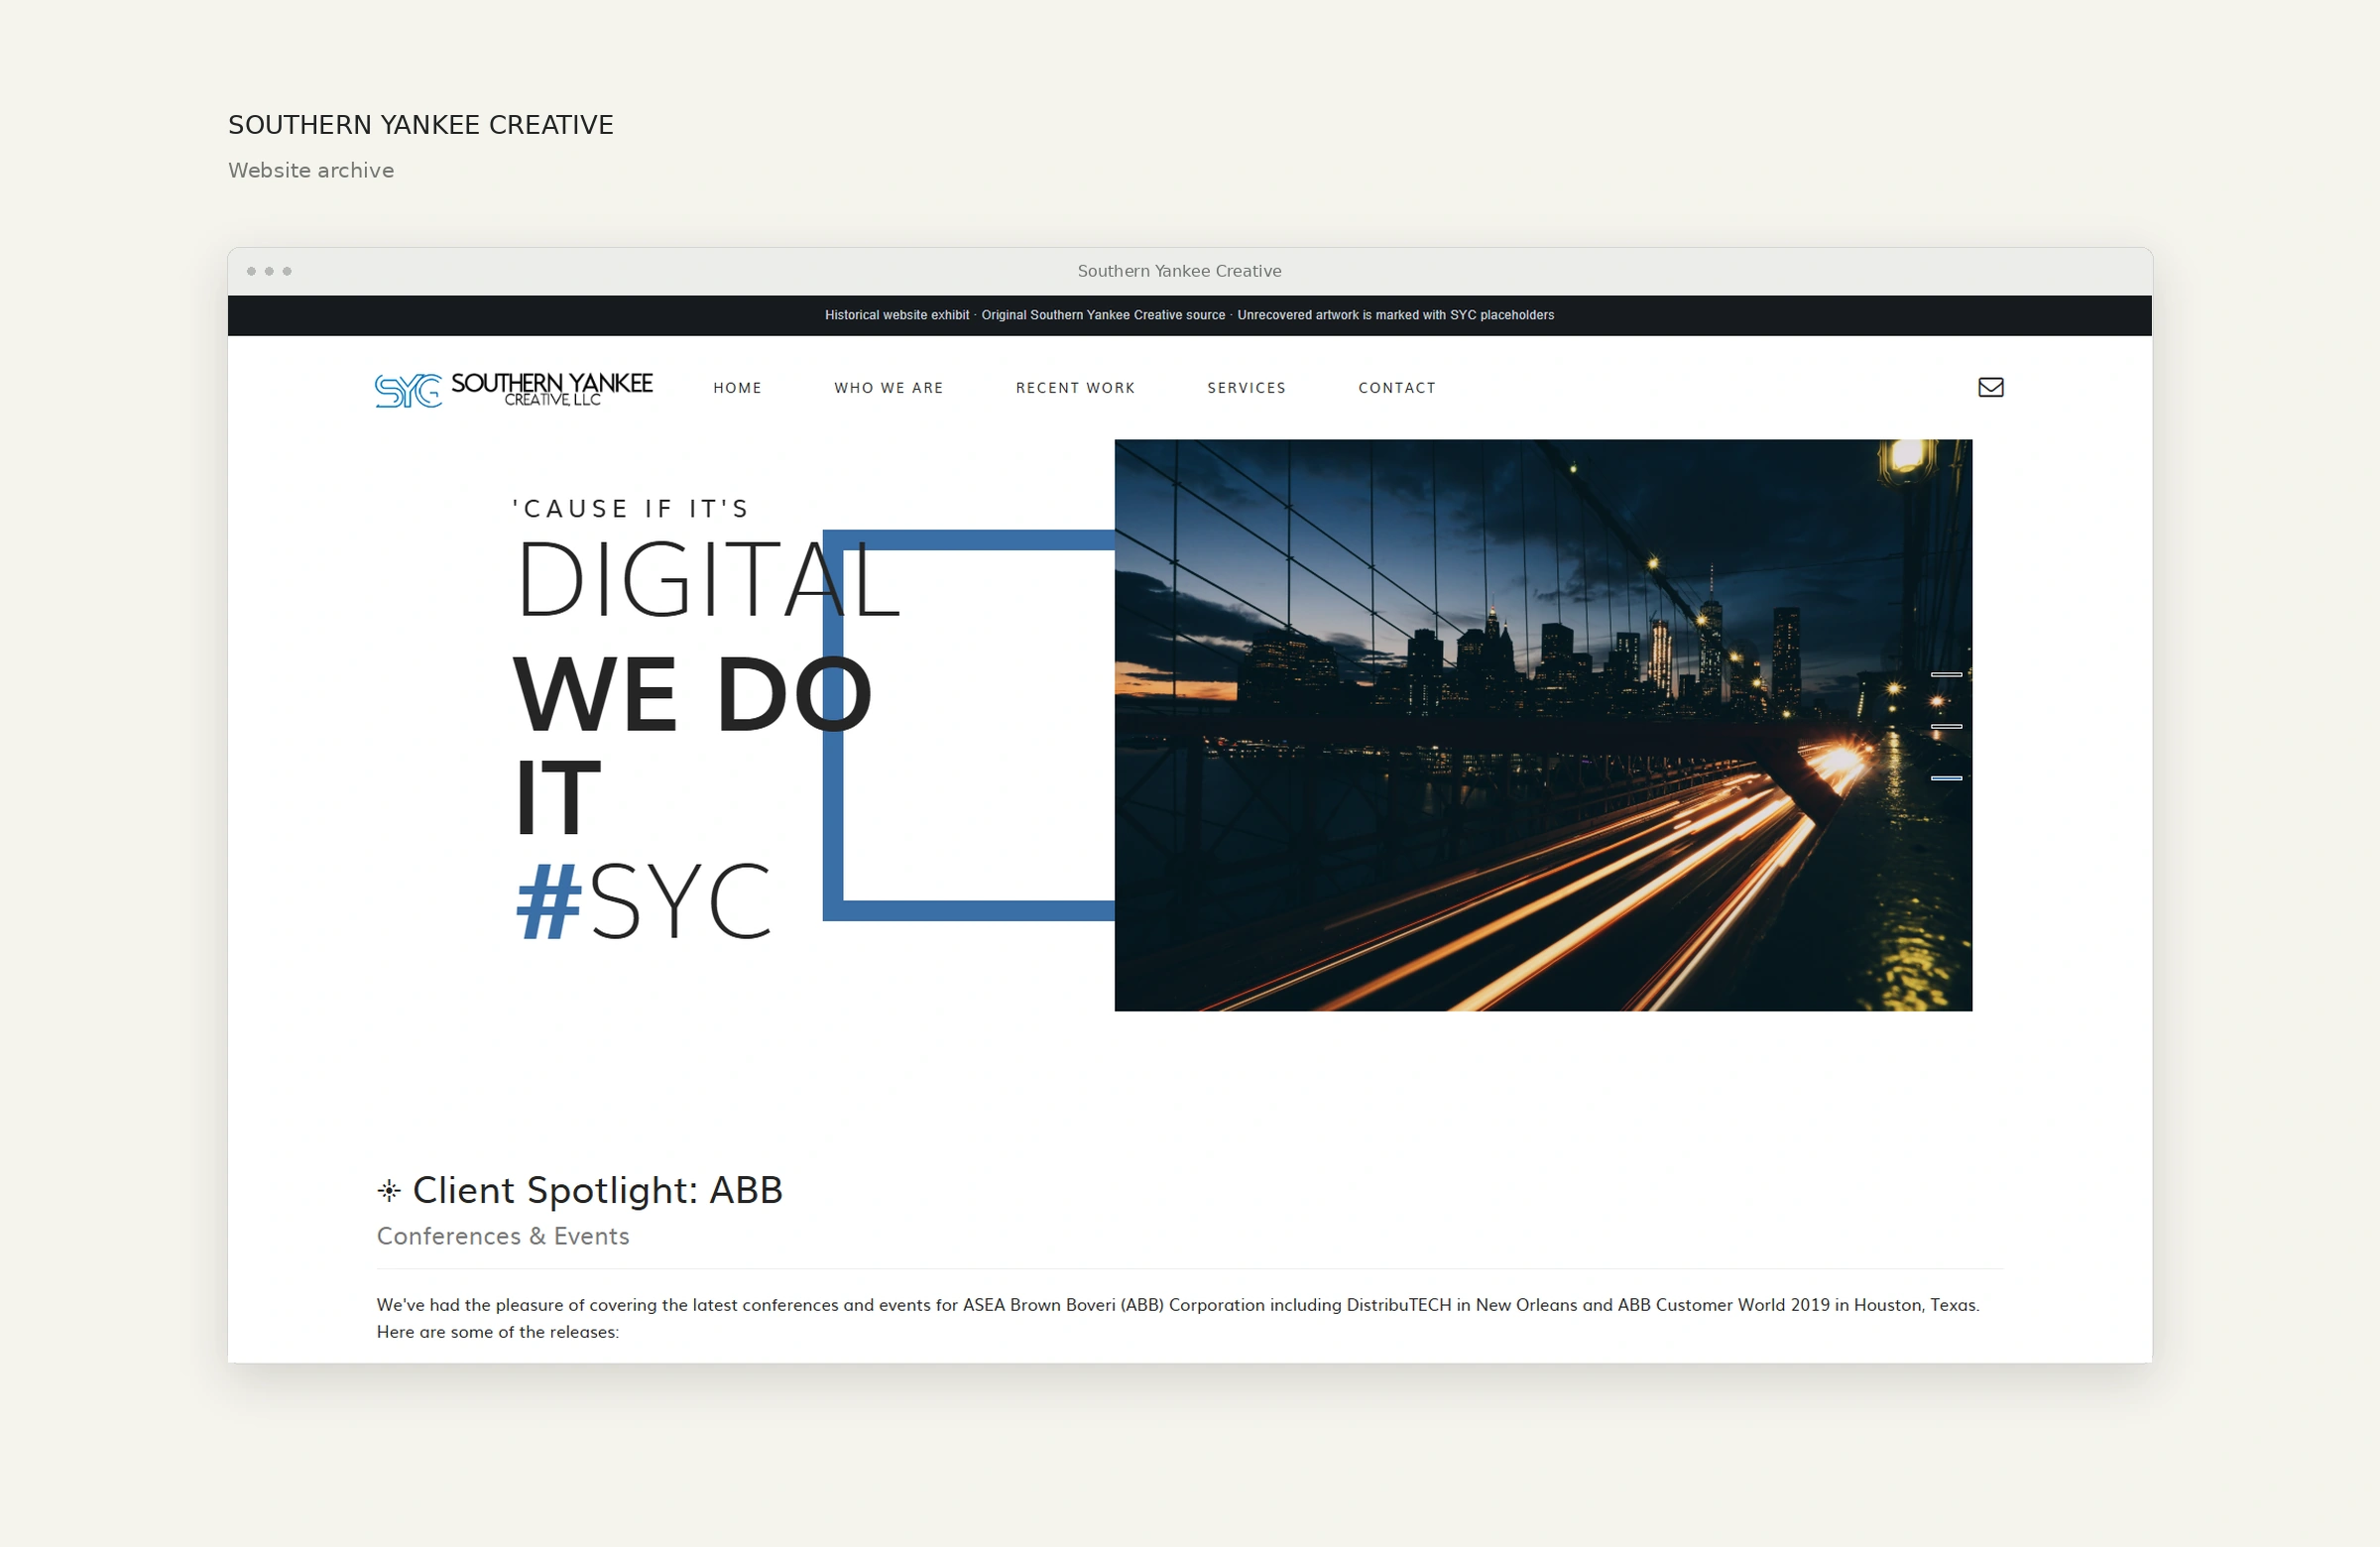Click the Southern Yankee Creative window title
This screenshot has height=1547, width=2380.
coord(1179,271)
